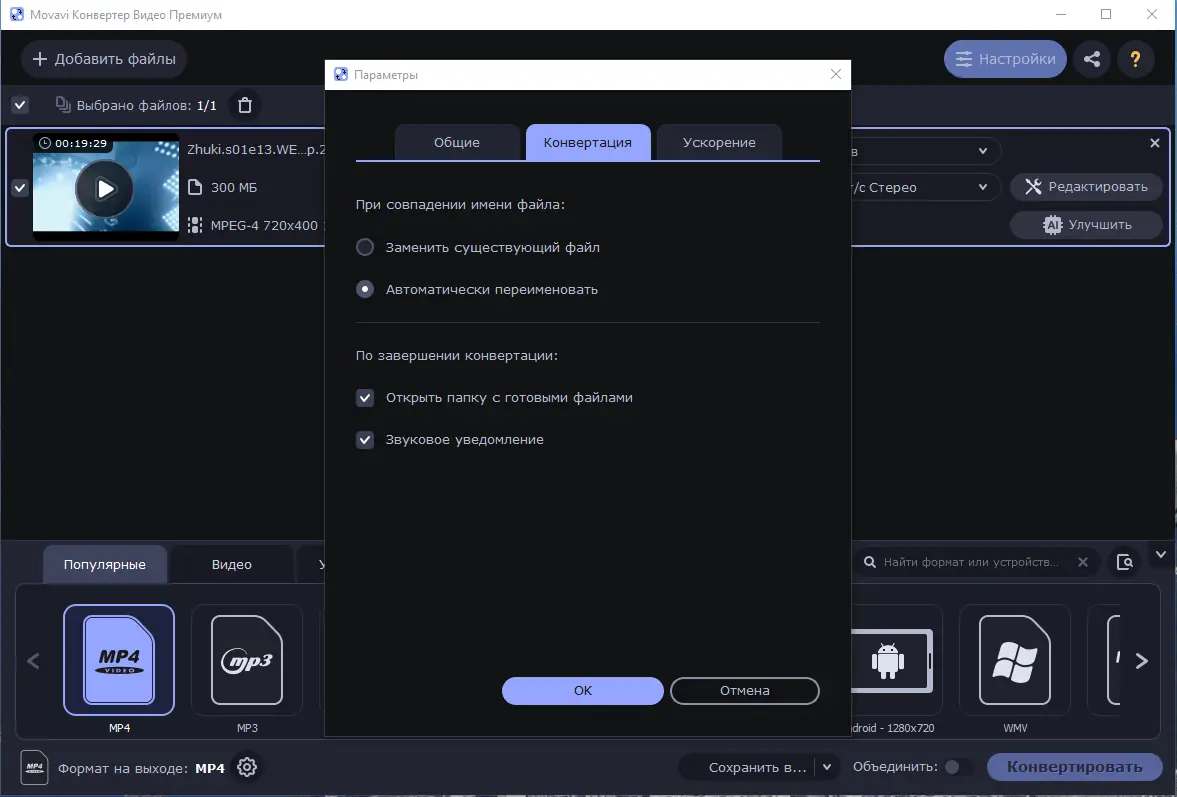Open the Ускорение tab
Image resolution: width=1177 pixels, height=797 pixels.
719,143
